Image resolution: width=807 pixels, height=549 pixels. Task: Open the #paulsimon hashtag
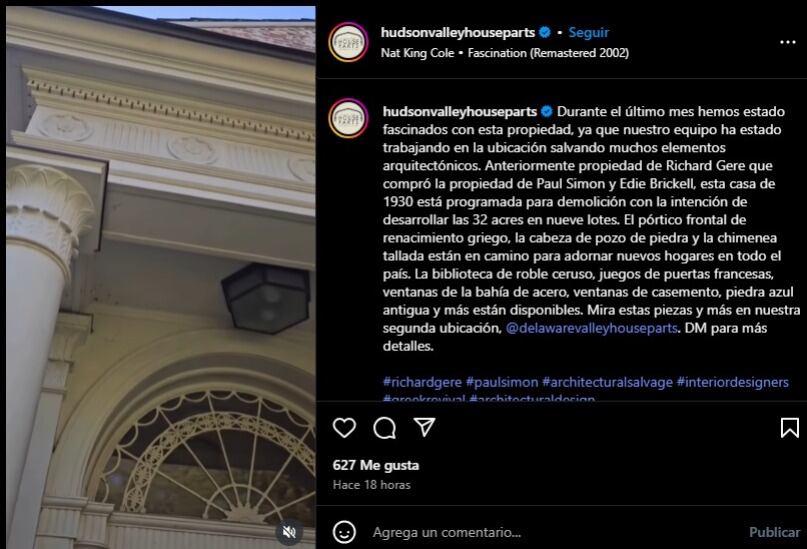tap(502, 382)
